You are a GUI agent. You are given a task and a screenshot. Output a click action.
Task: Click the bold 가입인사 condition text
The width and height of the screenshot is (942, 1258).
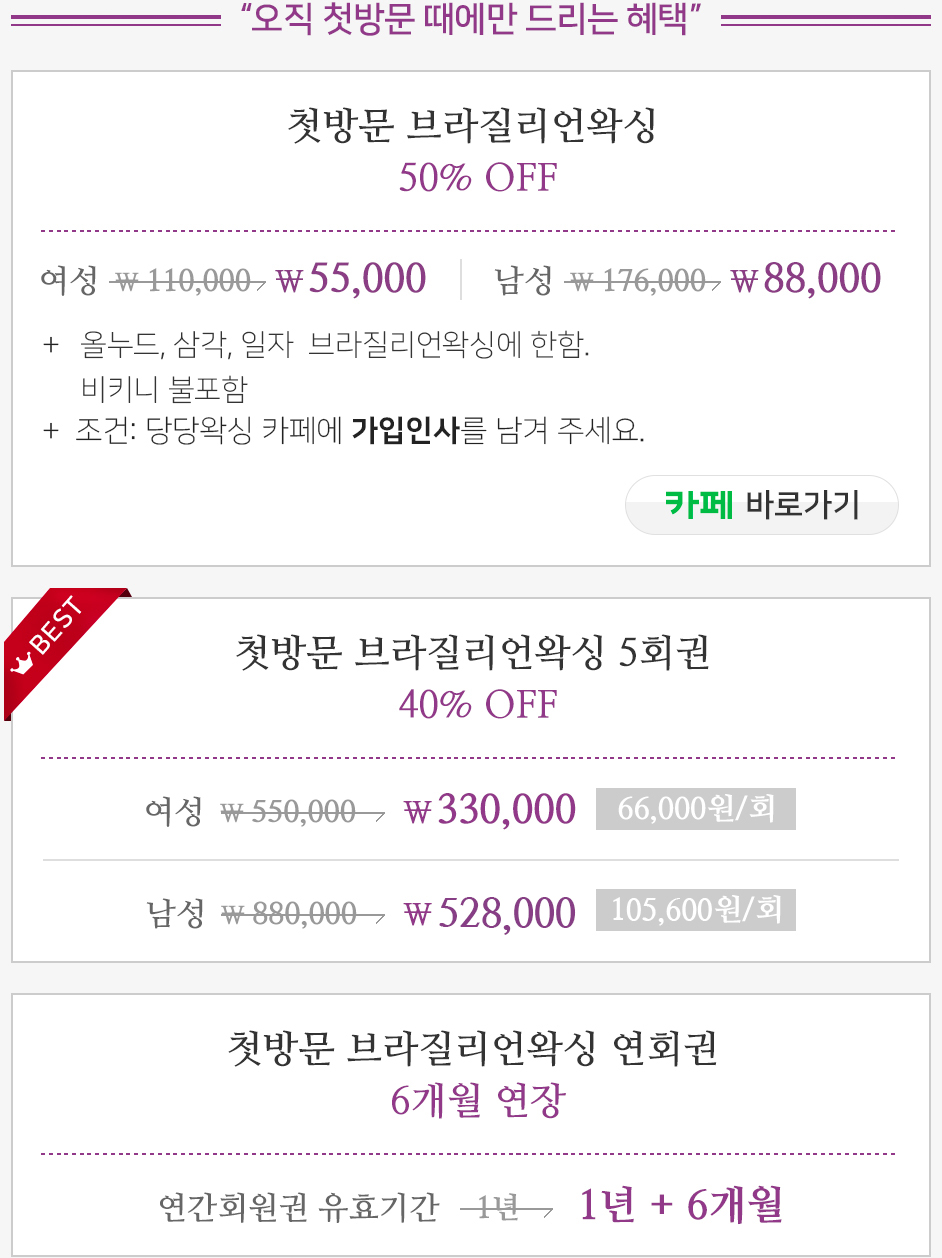[406, 432]
